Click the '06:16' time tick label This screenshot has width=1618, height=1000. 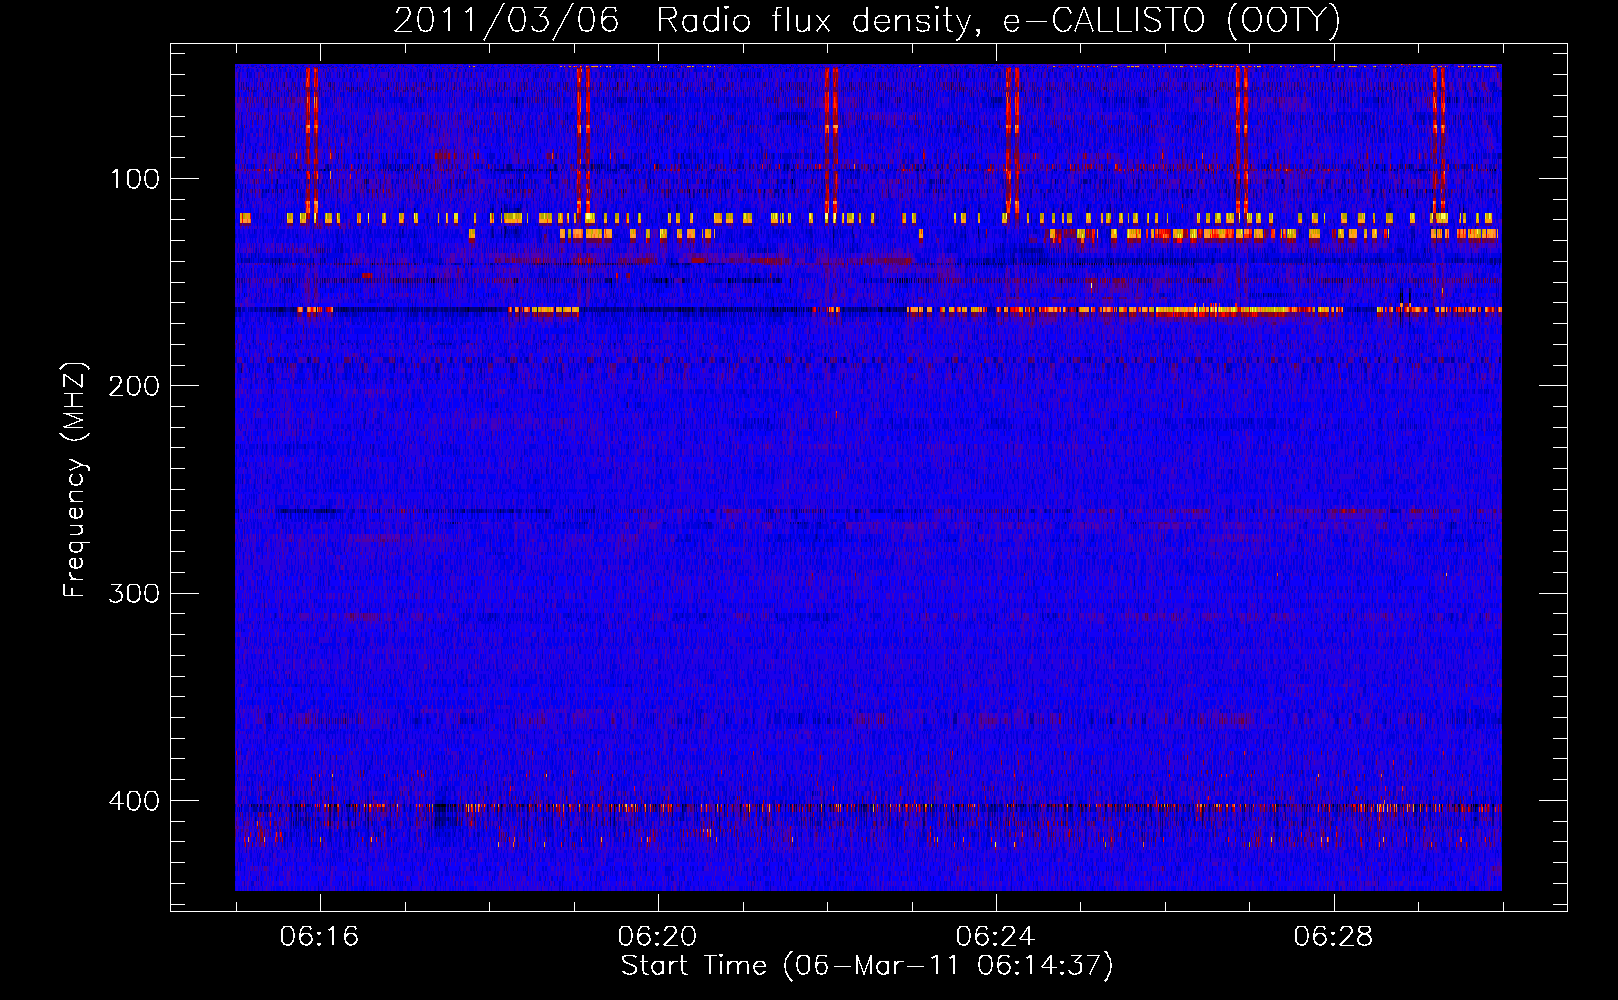(319, 937)
